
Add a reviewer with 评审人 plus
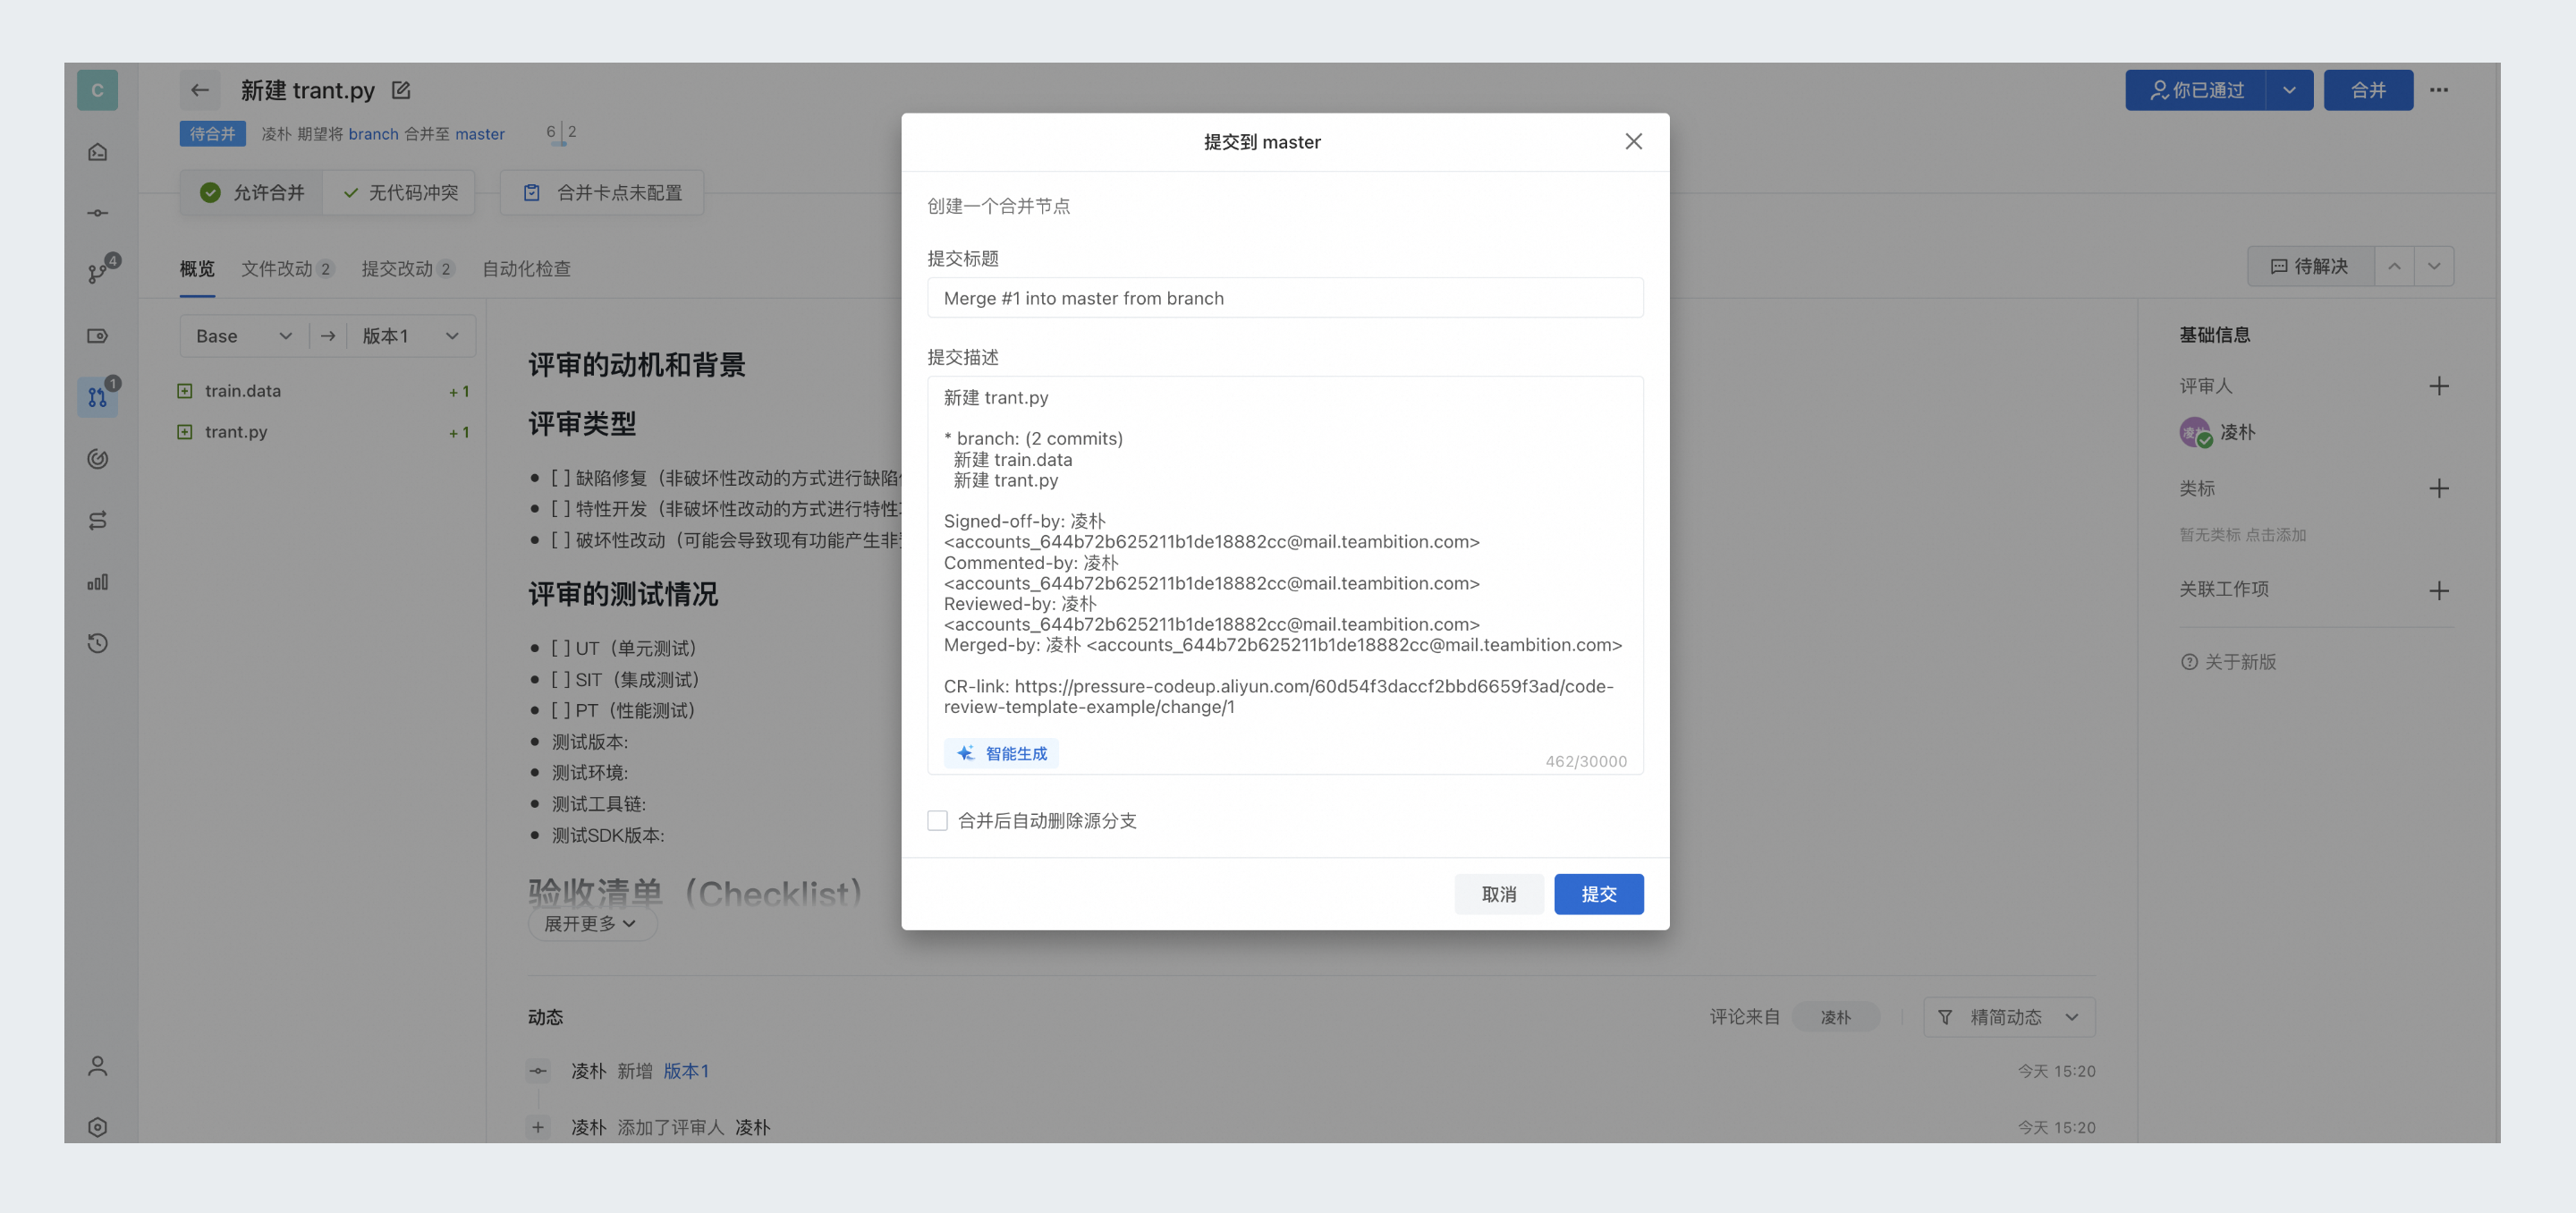2439,386
